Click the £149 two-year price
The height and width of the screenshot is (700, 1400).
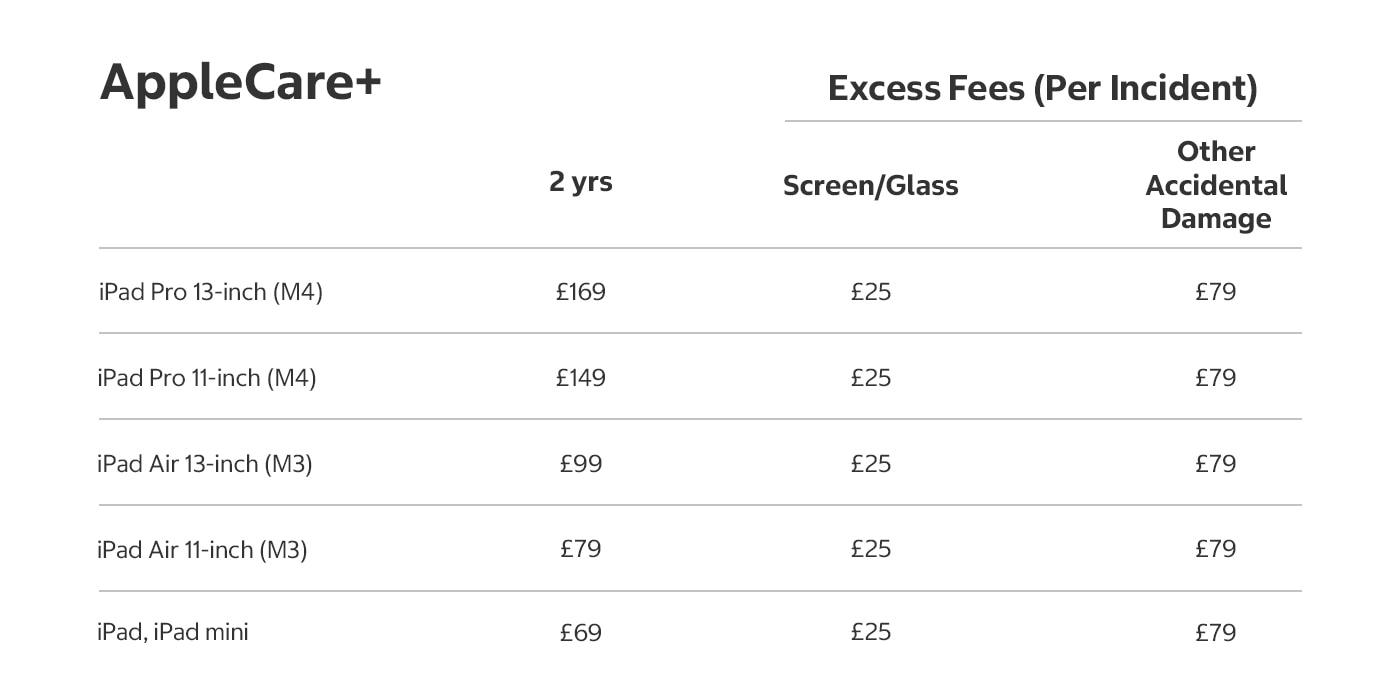point(581,378)
